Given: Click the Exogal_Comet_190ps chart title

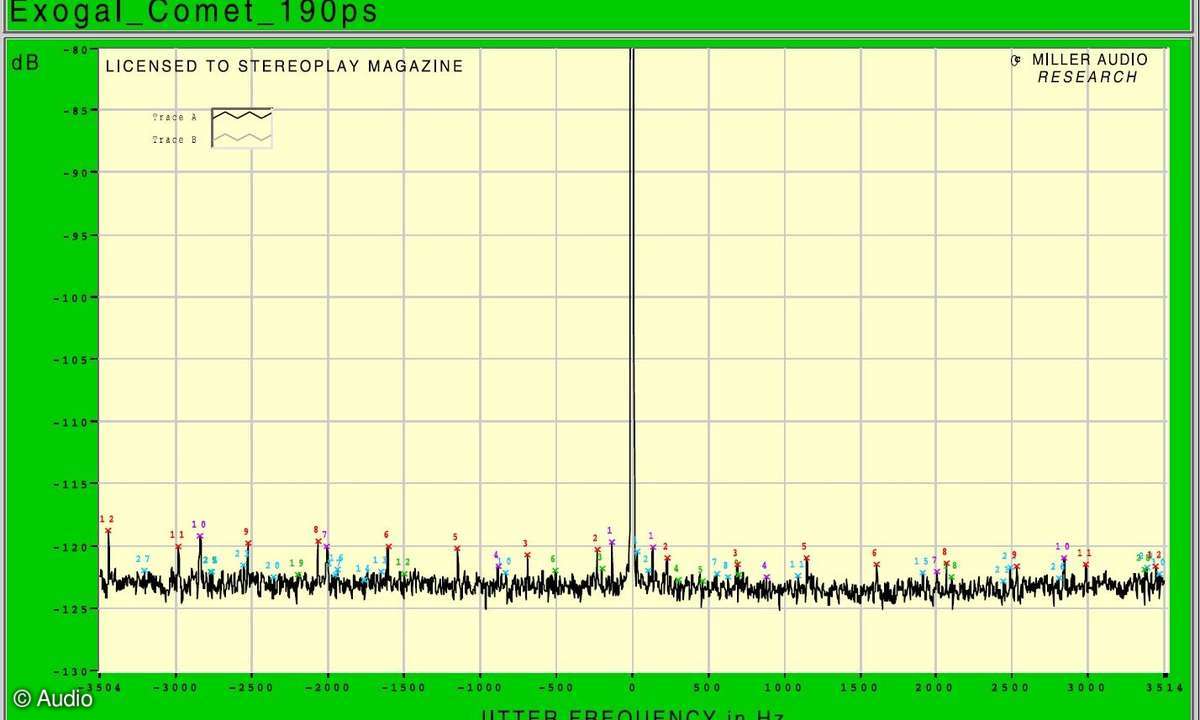Looking at the screenshot, I should pos(193,13).
